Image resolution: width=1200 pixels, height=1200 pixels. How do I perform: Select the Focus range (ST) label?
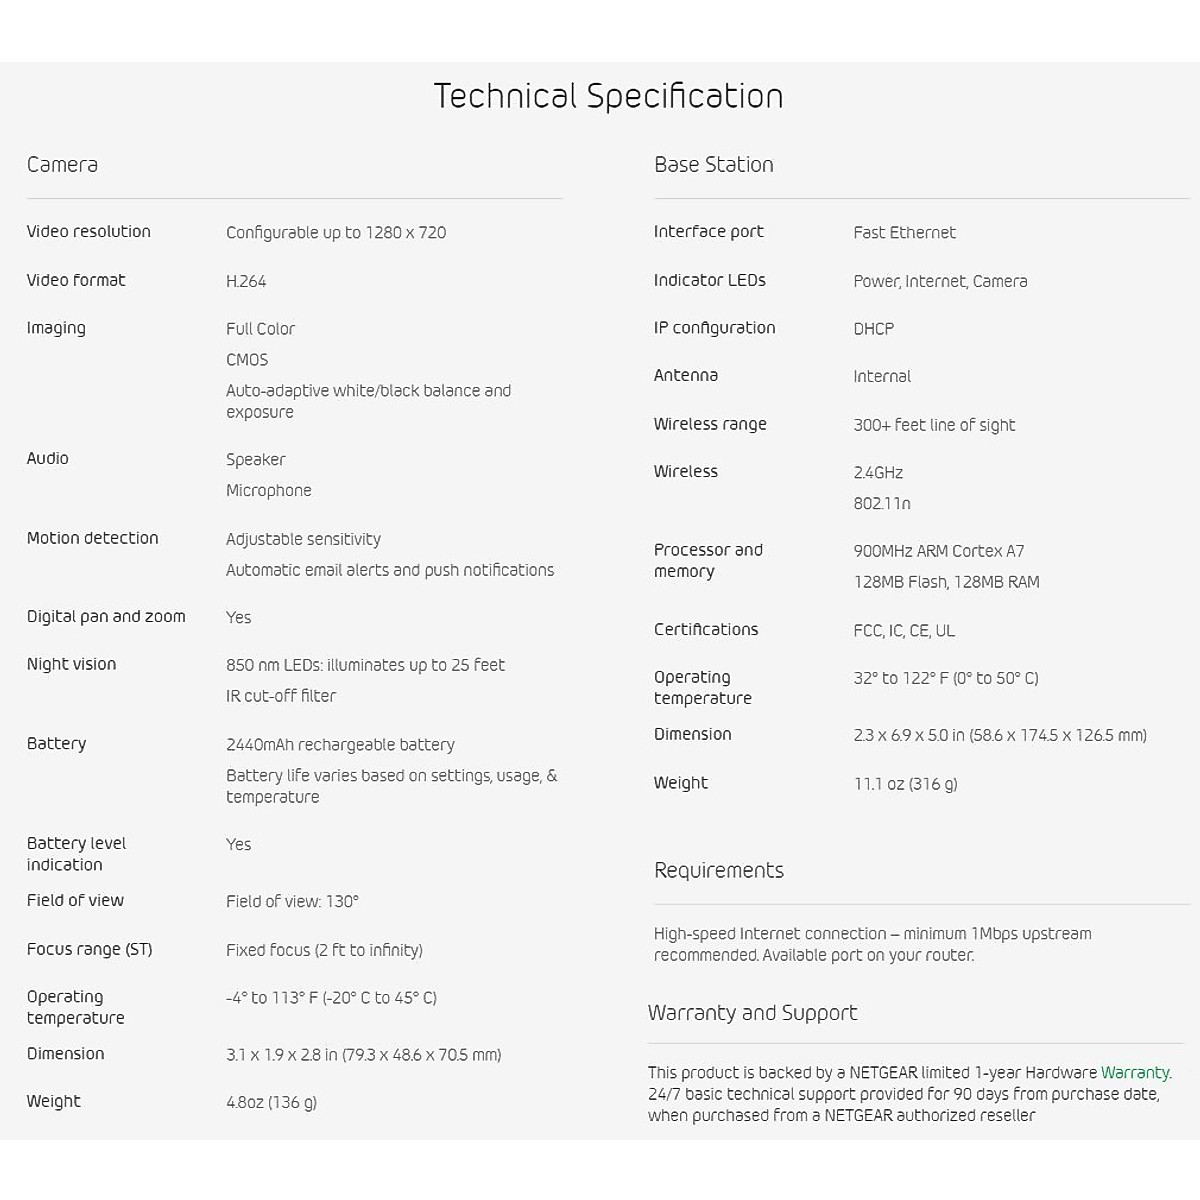(x=89, y=949)
